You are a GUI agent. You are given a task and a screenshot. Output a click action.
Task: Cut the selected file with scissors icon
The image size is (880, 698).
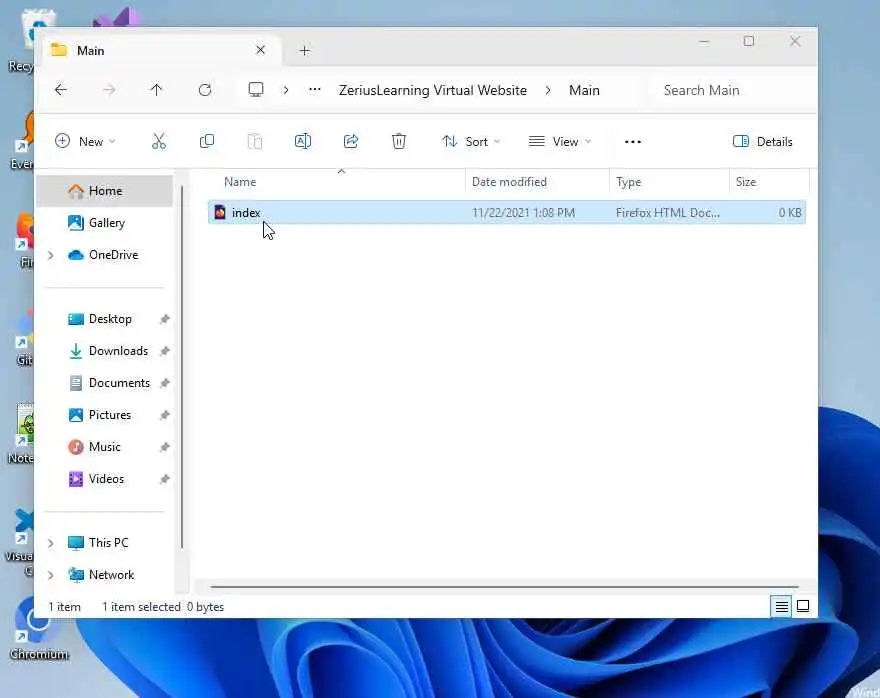(x=159, y=141)
